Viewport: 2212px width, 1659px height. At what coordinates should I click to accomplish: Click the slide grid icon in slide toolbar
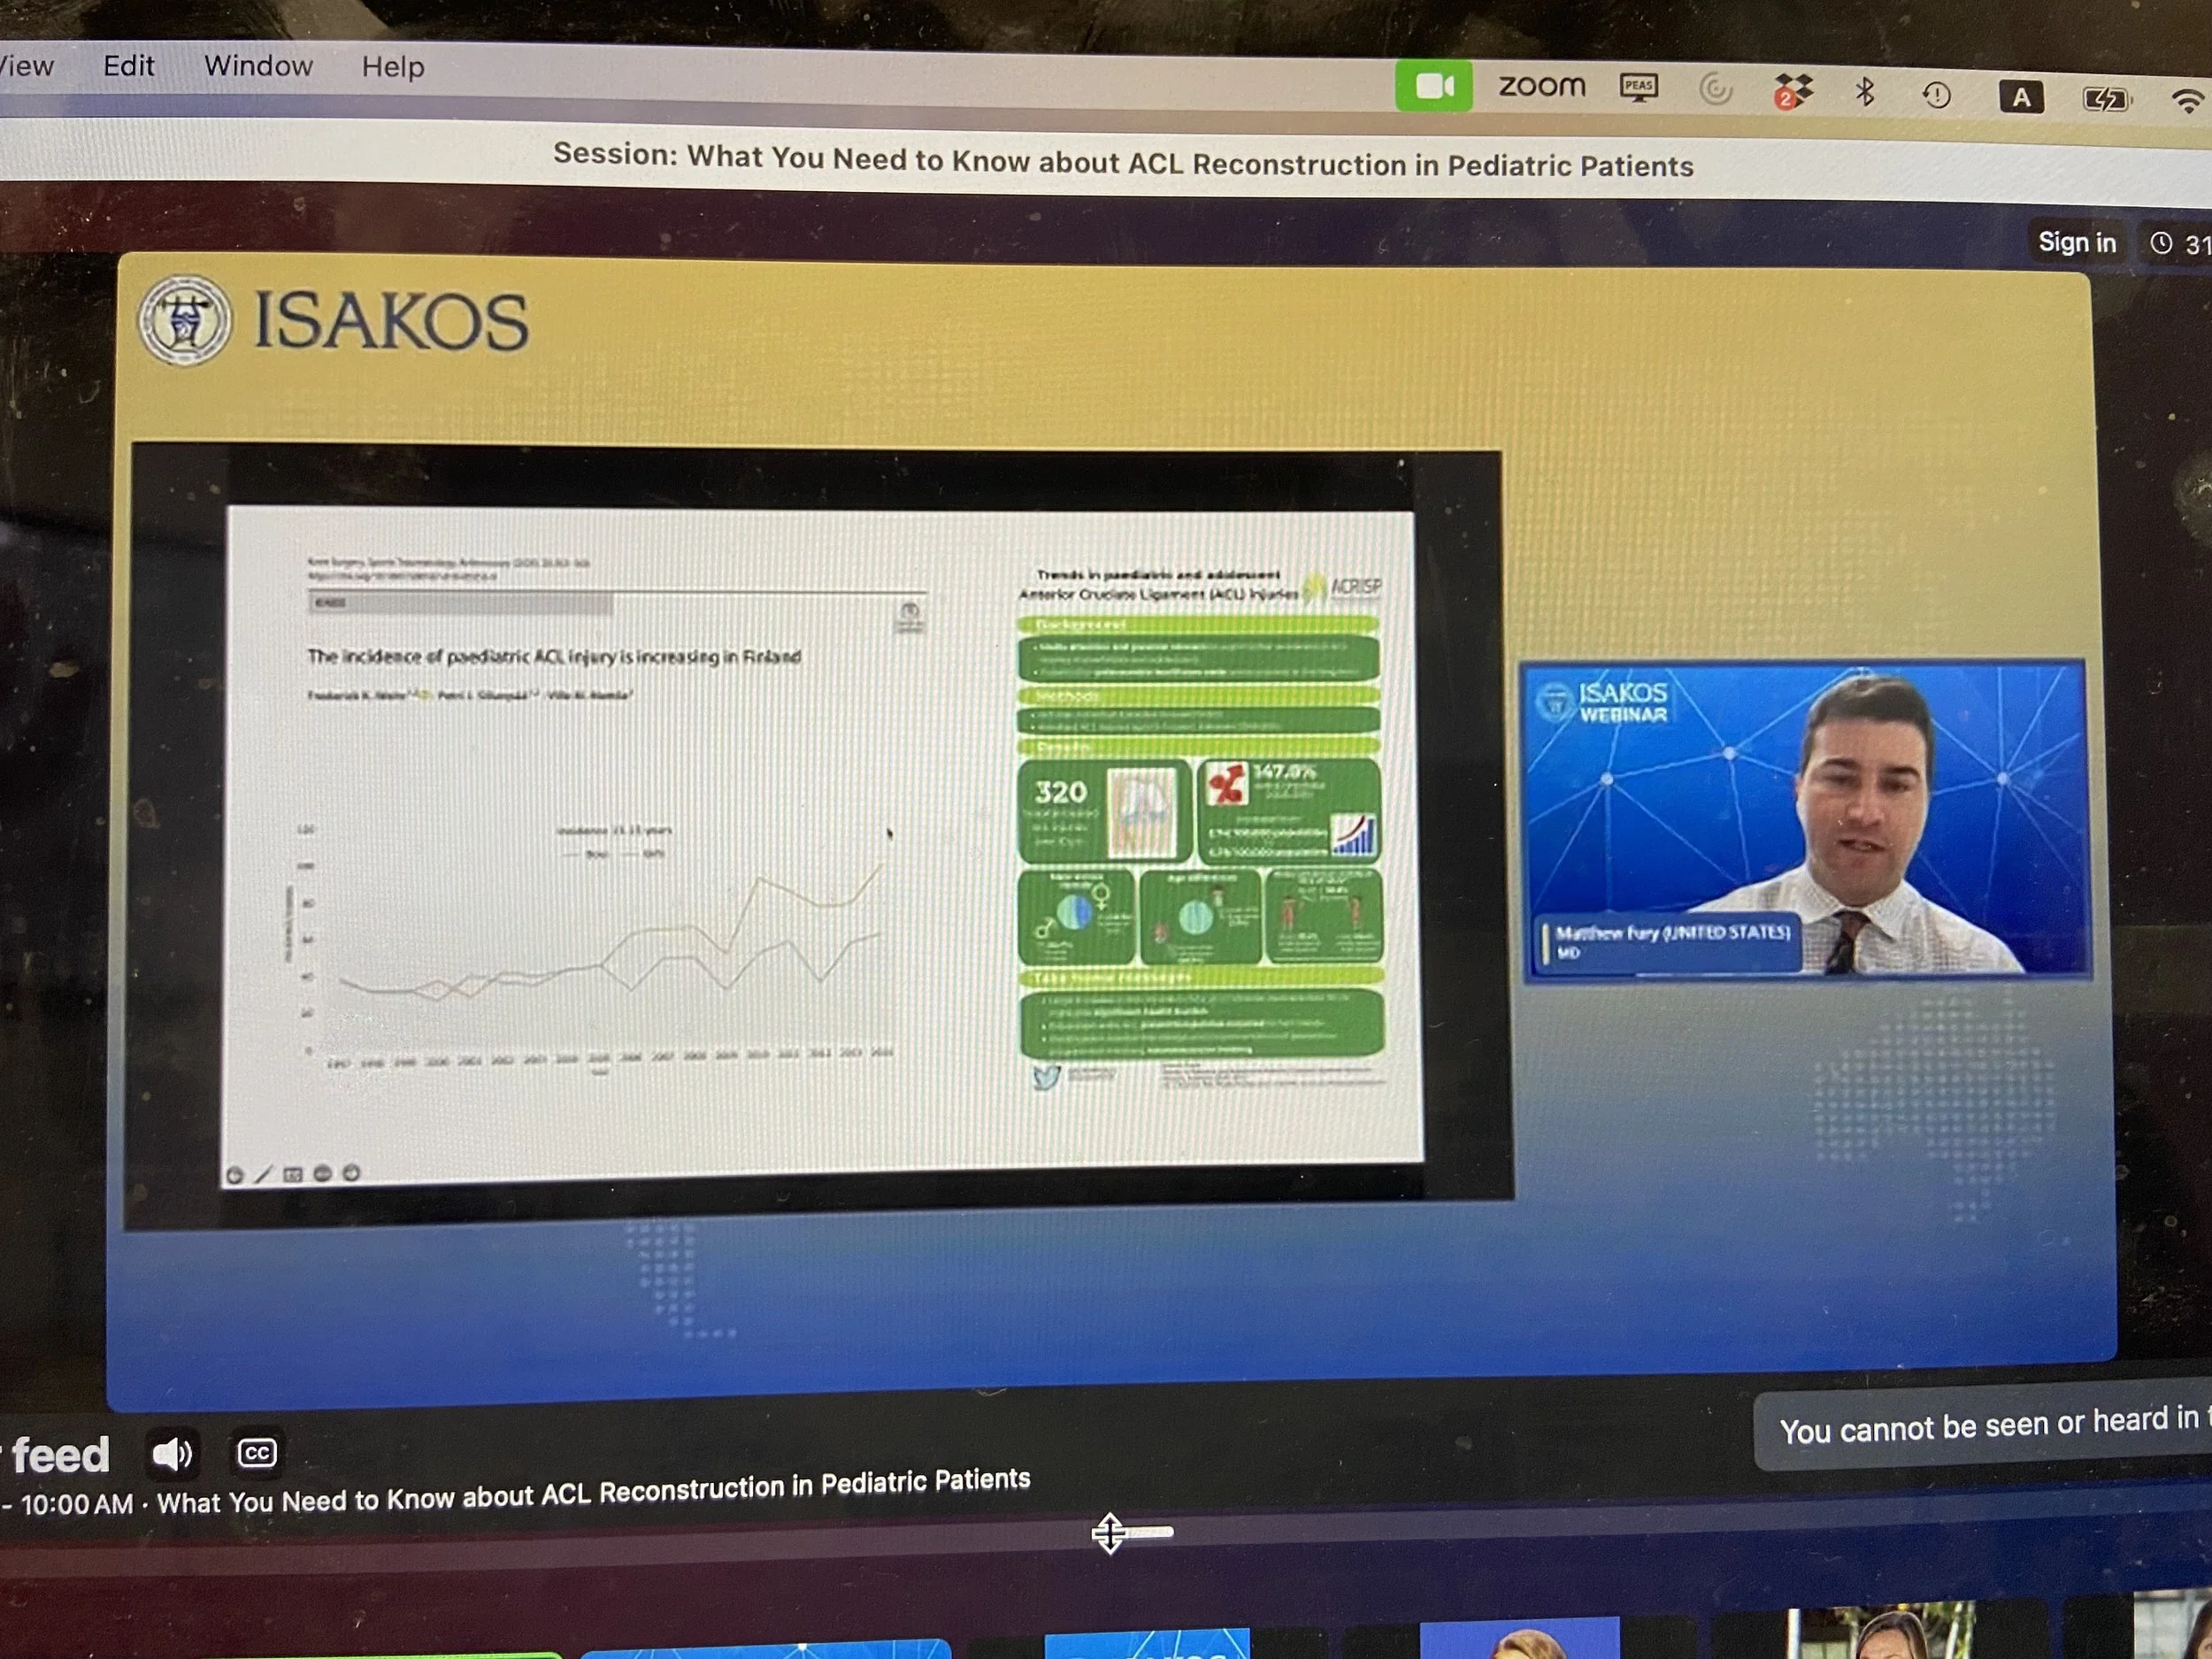click(x=292, y=1174)
